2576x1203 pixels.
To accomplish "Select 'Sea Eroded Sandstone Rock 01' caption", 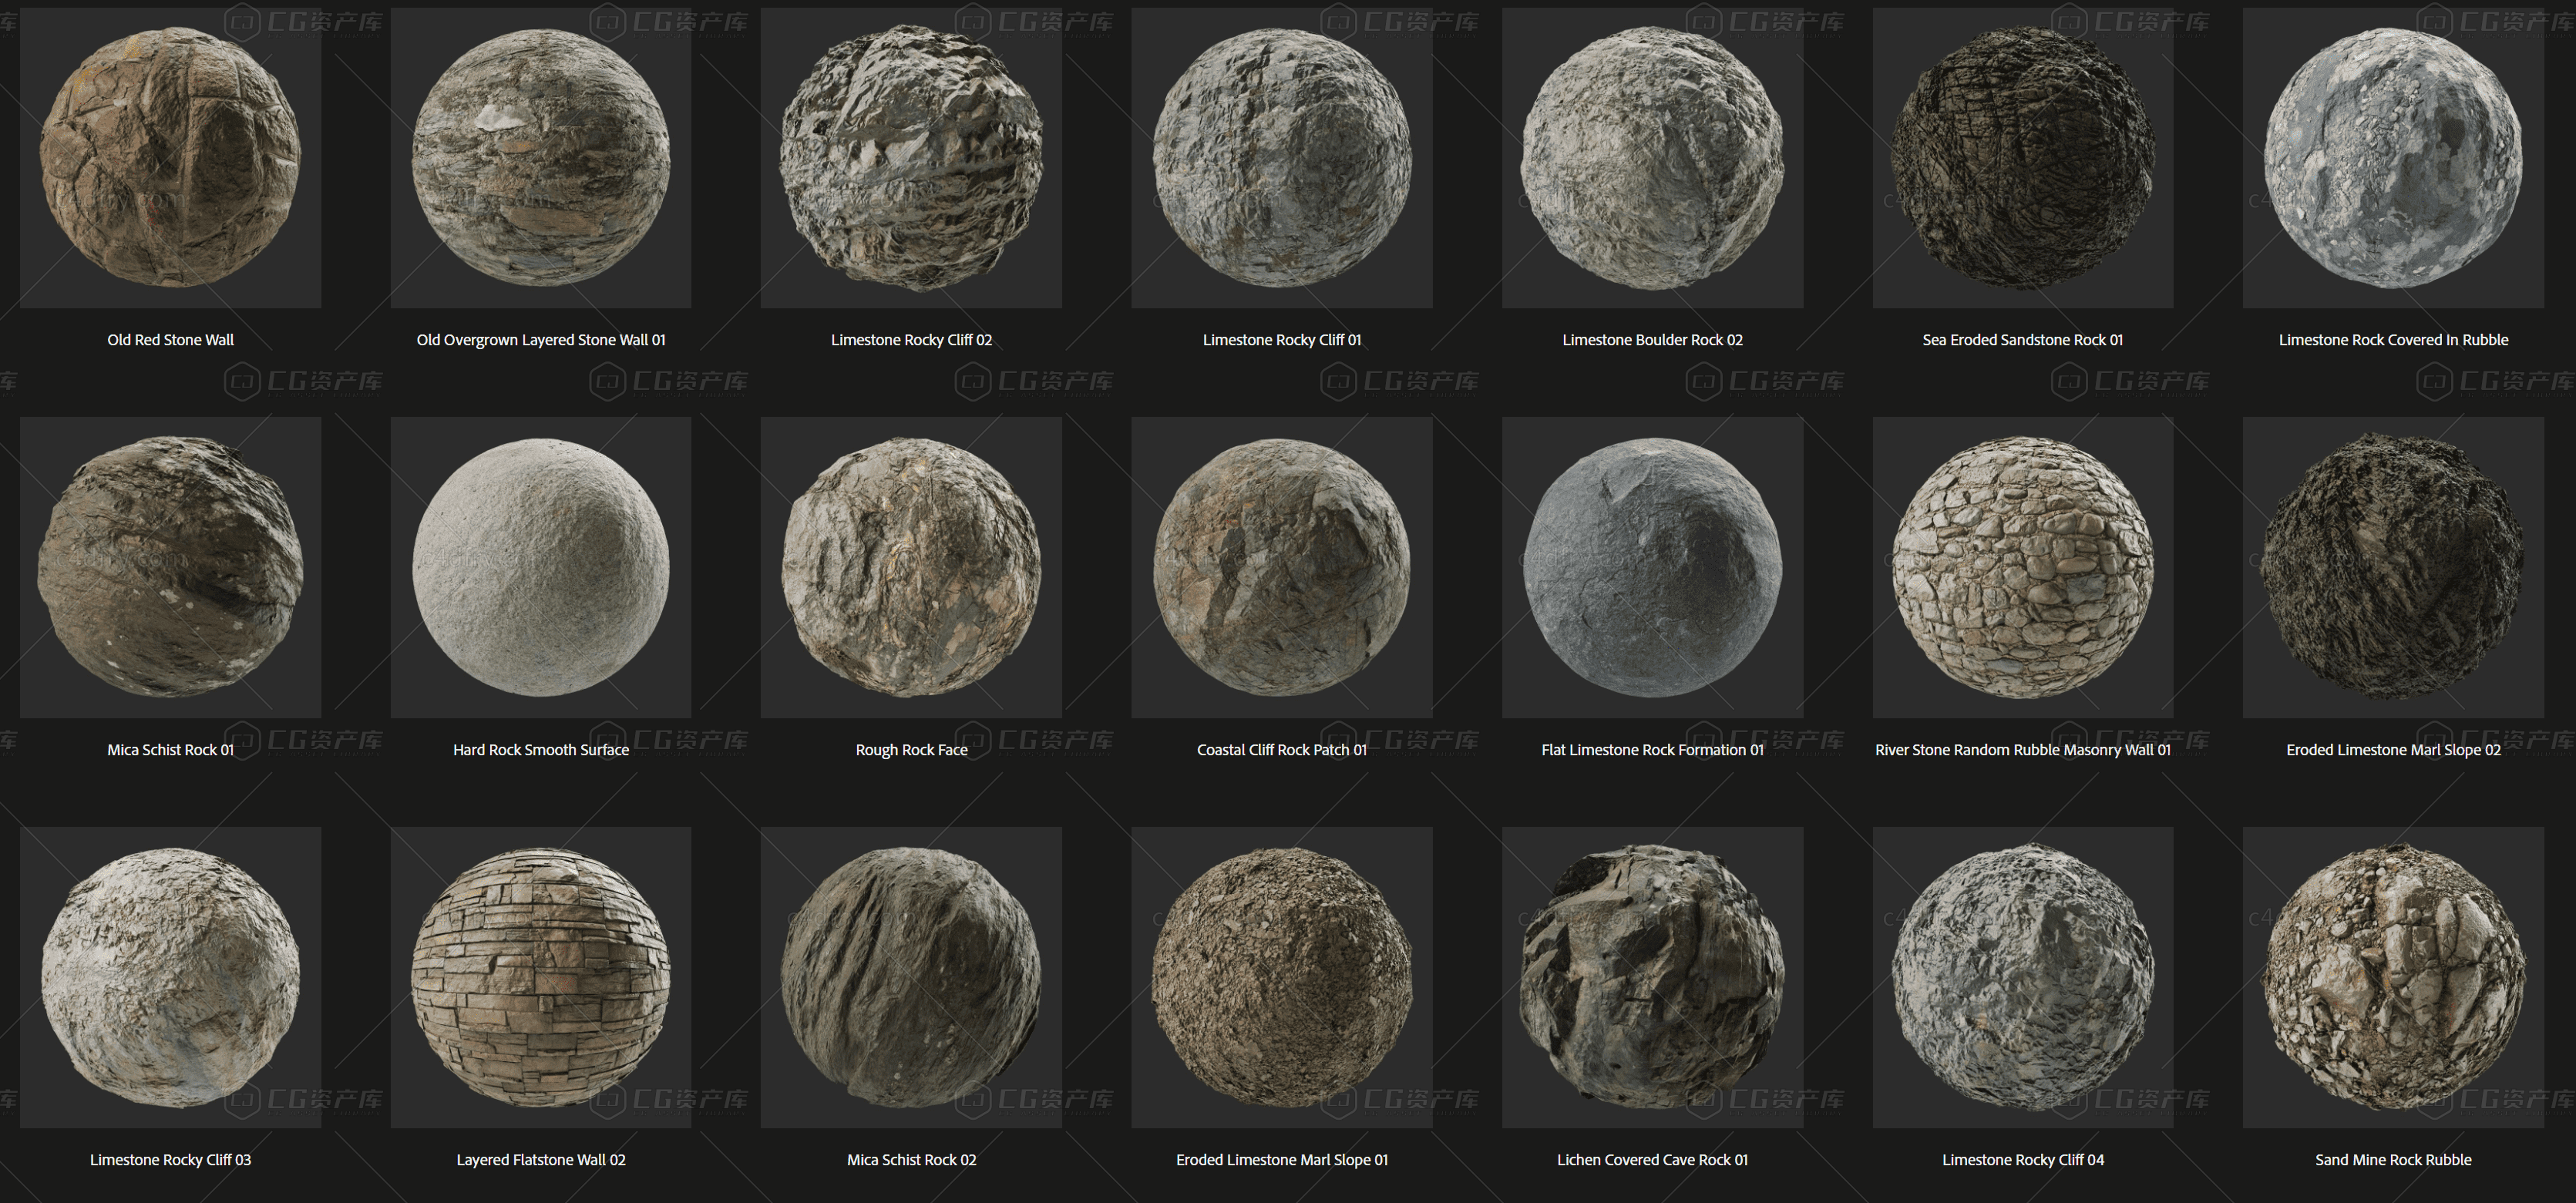I will tap(2023, 340).
